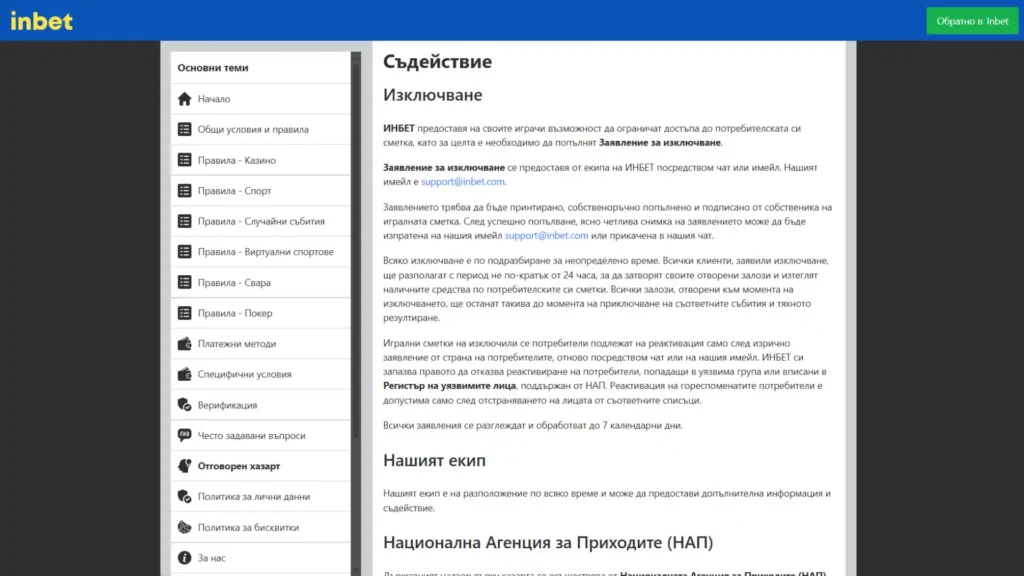The width and height of the screenshot is (1024, 576).
Task: Click the list icon beside Общи условия и правила
Action: pyautogui.click(x=184, y=129)
